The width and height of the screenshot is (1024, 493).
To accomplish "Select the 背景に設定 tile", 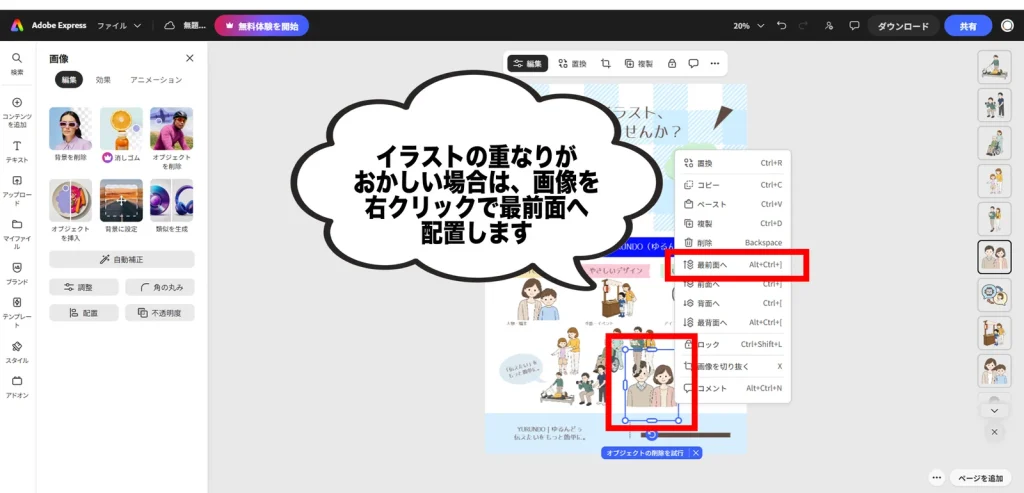I will [x=121, y=200].
